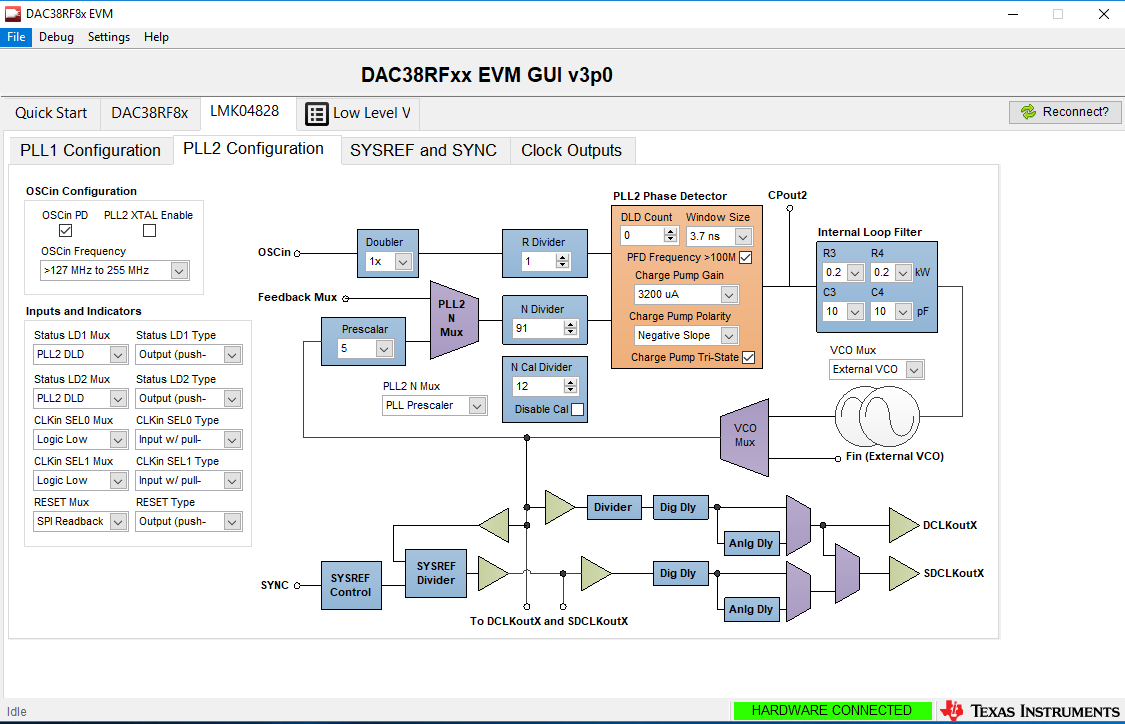Open the Prescalar value dropdown

coord(385,349)
